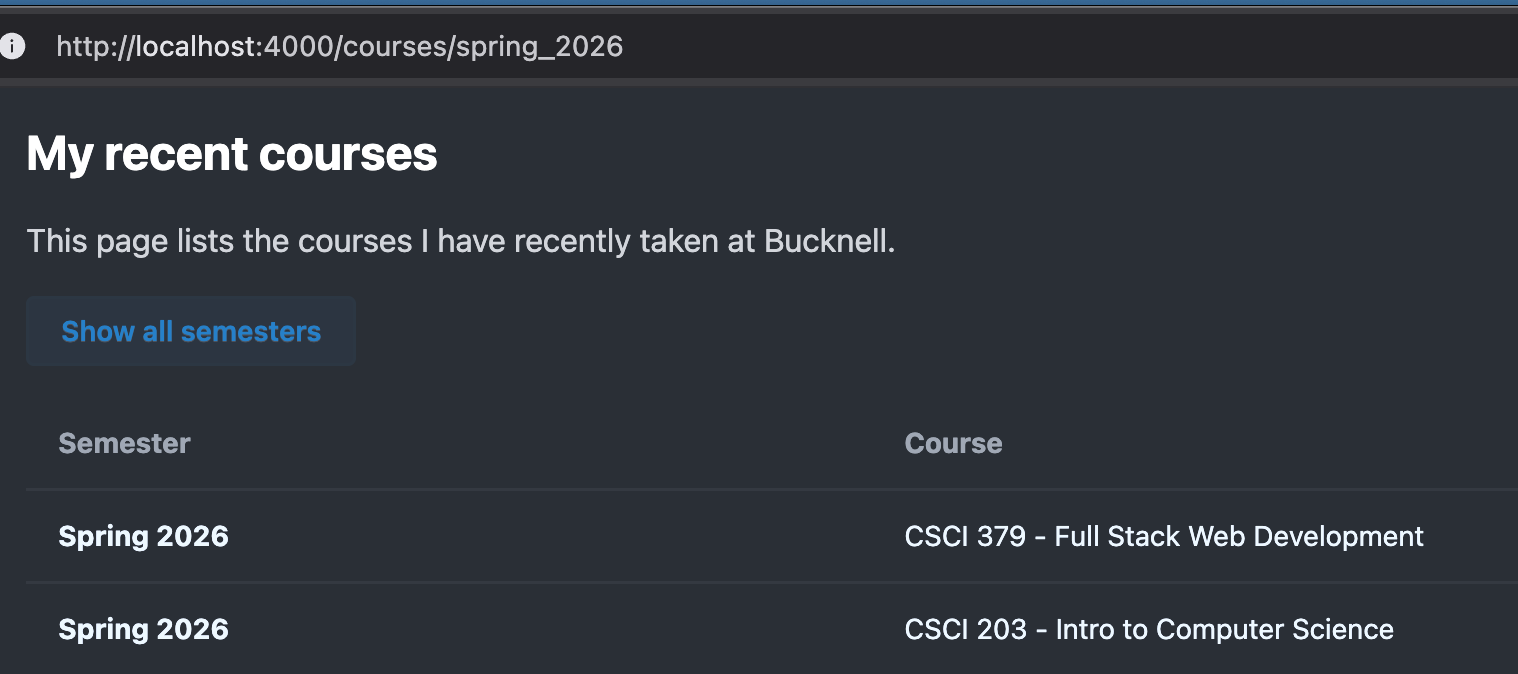The width and height of the screenshot is (1518, 674).
Task: Click the site information icon in address bar
Action: coord(12,46)
